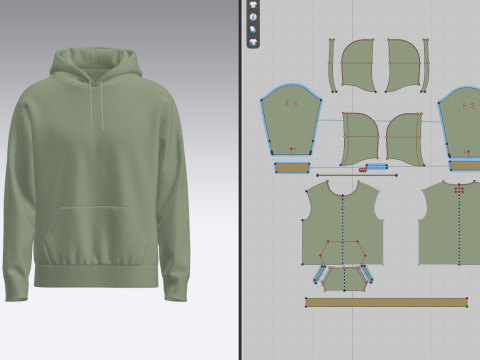The height and width of the screenshot is (360, 480).
Task: Click the hexagonal pocket outline on front bodice
Action: point(343,253)
